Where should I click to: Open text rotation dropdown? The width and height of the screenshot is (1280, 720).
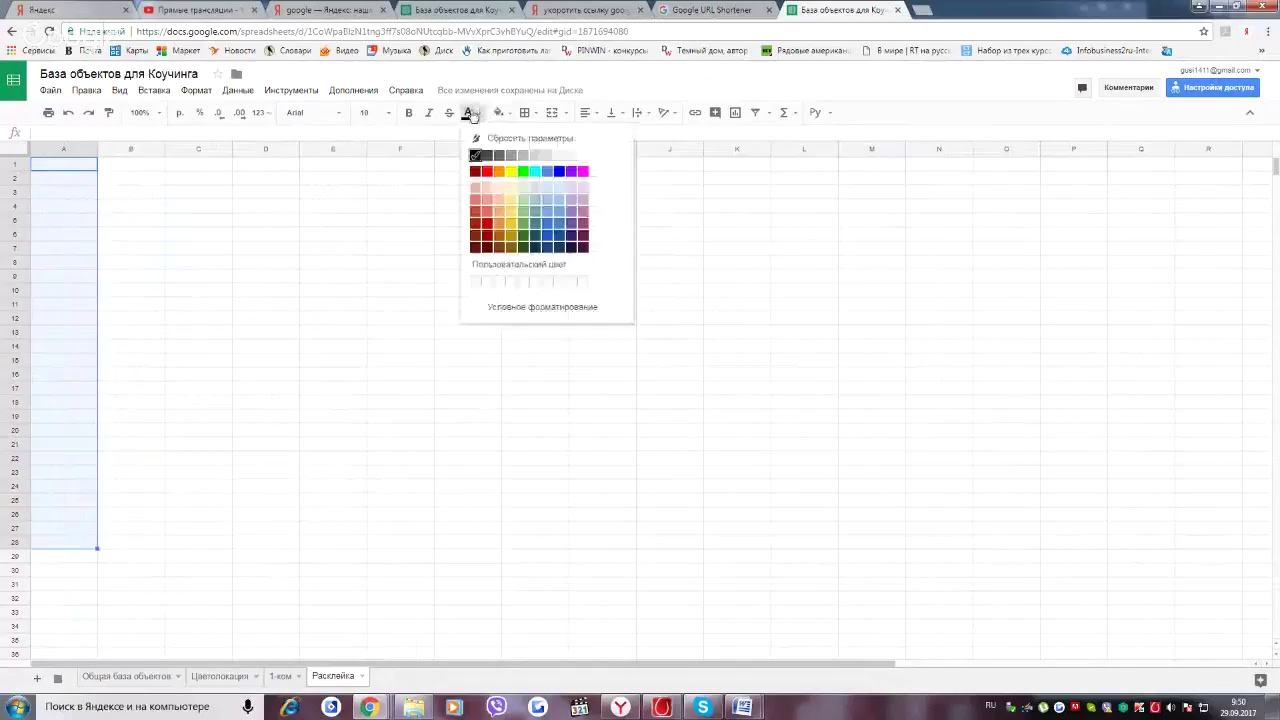click(667, 113)
